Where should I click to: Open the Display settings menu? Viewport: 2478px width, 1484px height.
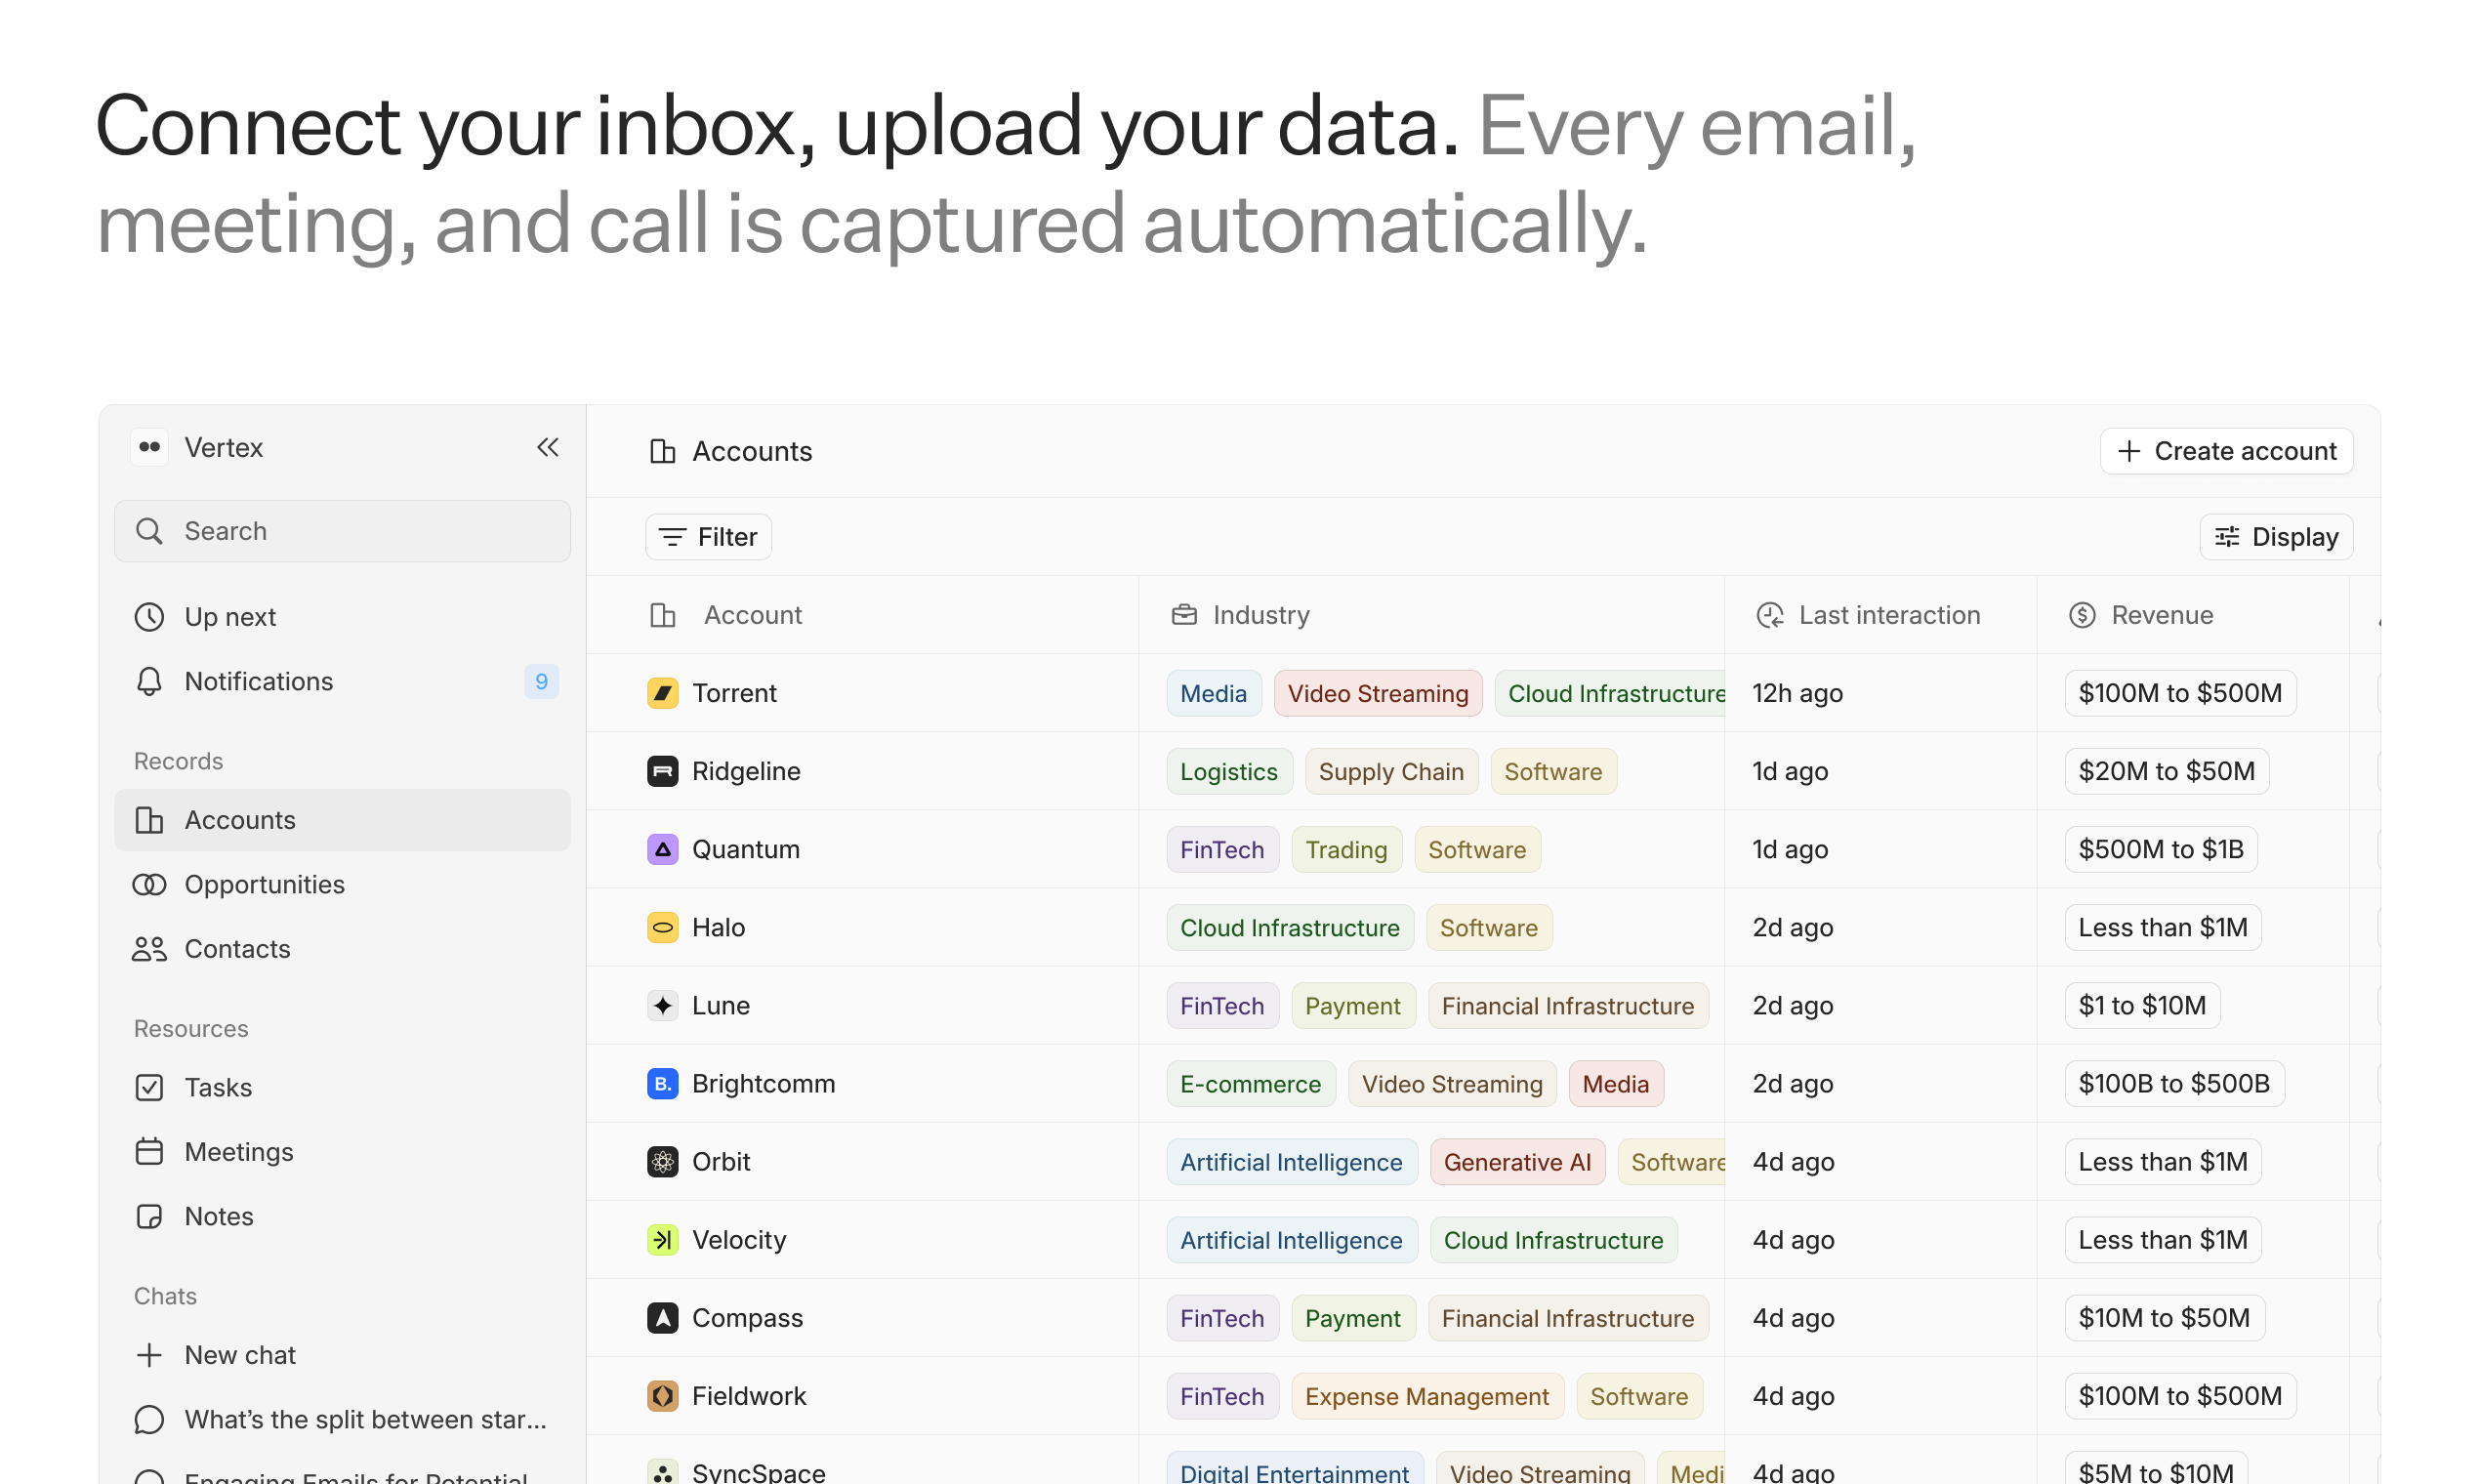point(2275,537)
